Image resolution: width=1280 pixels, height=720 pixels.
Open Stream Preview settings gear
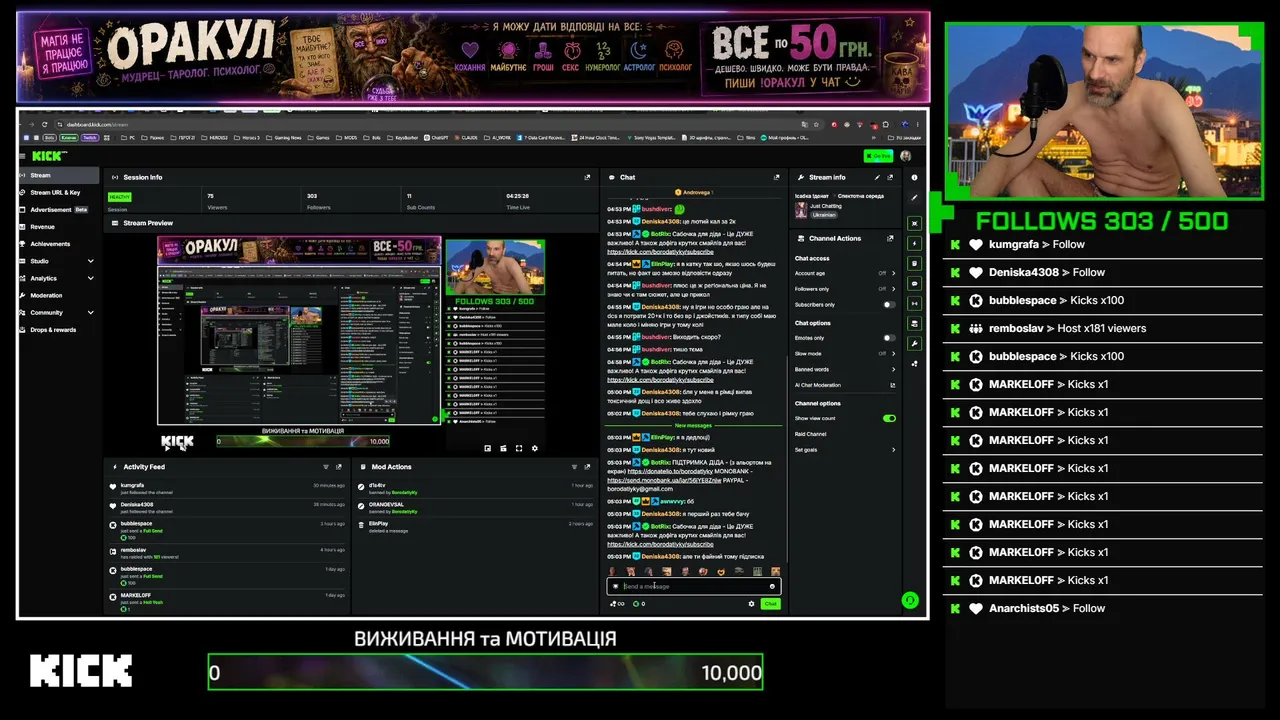click(x=535, y=448)
